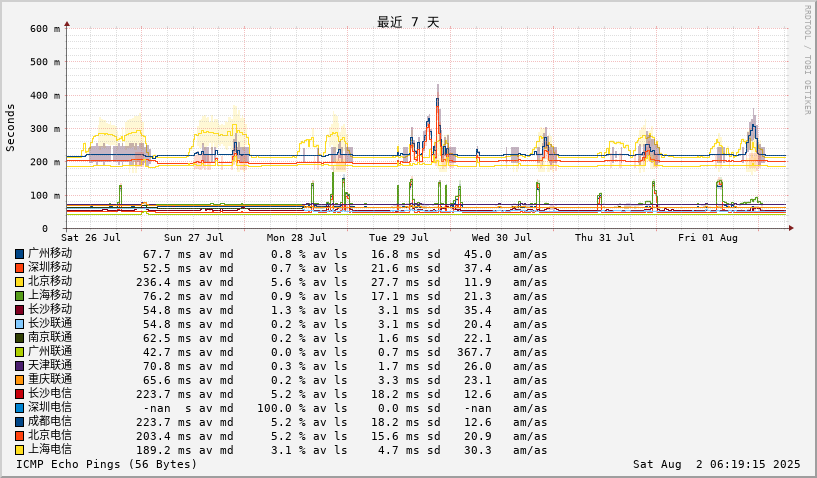Click the 67.7 ms median value
This screenshot has width=817, height=478.
167,254
